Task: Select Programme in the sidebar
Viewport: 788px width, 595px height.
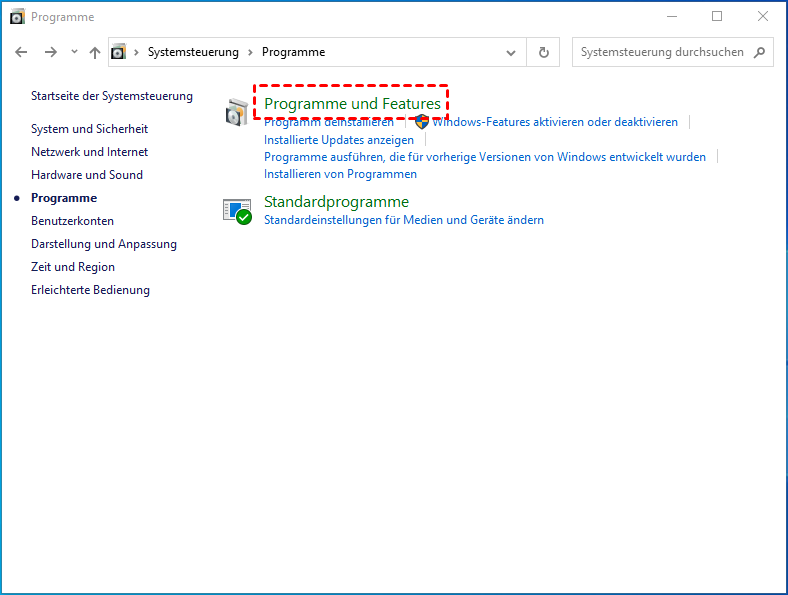Action: [x=64, y=198]
